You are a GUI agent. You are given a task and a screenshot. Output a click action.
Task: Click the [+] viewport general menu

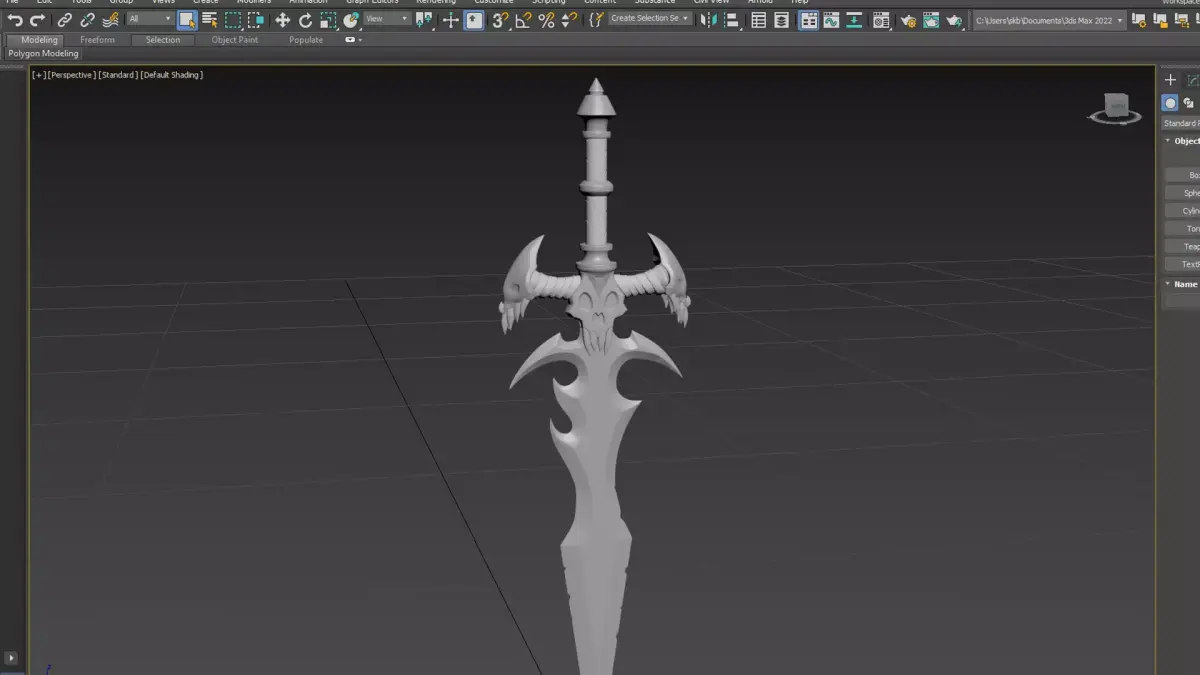[x=38, y=75]
